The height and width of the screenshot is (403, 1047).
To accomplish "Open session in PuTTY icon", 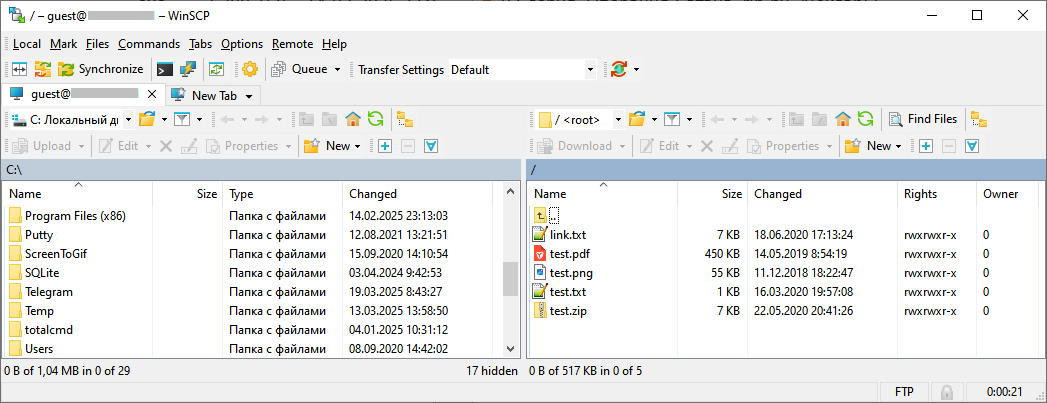I will (x=187, y=69).
